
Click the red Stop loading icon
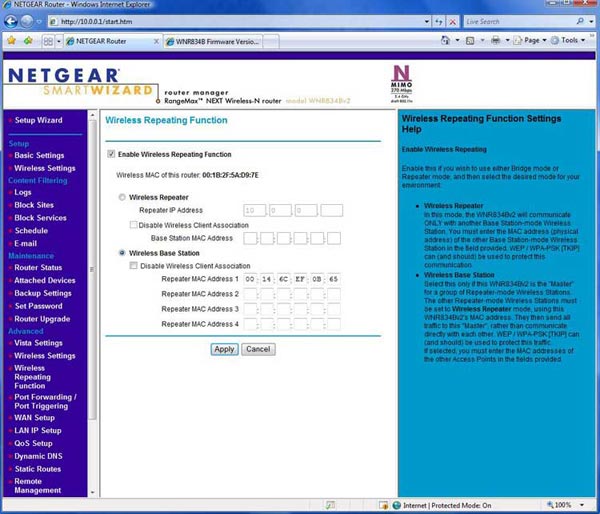point(452,22)
